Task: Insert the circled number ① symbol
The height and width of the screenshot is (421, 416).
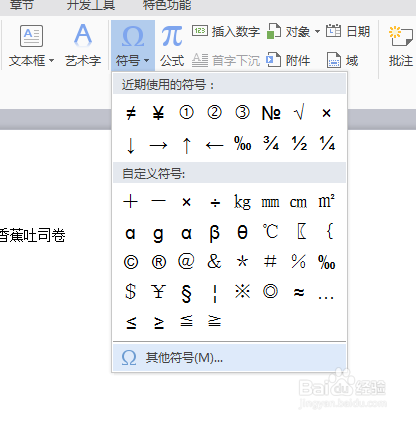Action: pyautogui.click(x=186, y=113)
